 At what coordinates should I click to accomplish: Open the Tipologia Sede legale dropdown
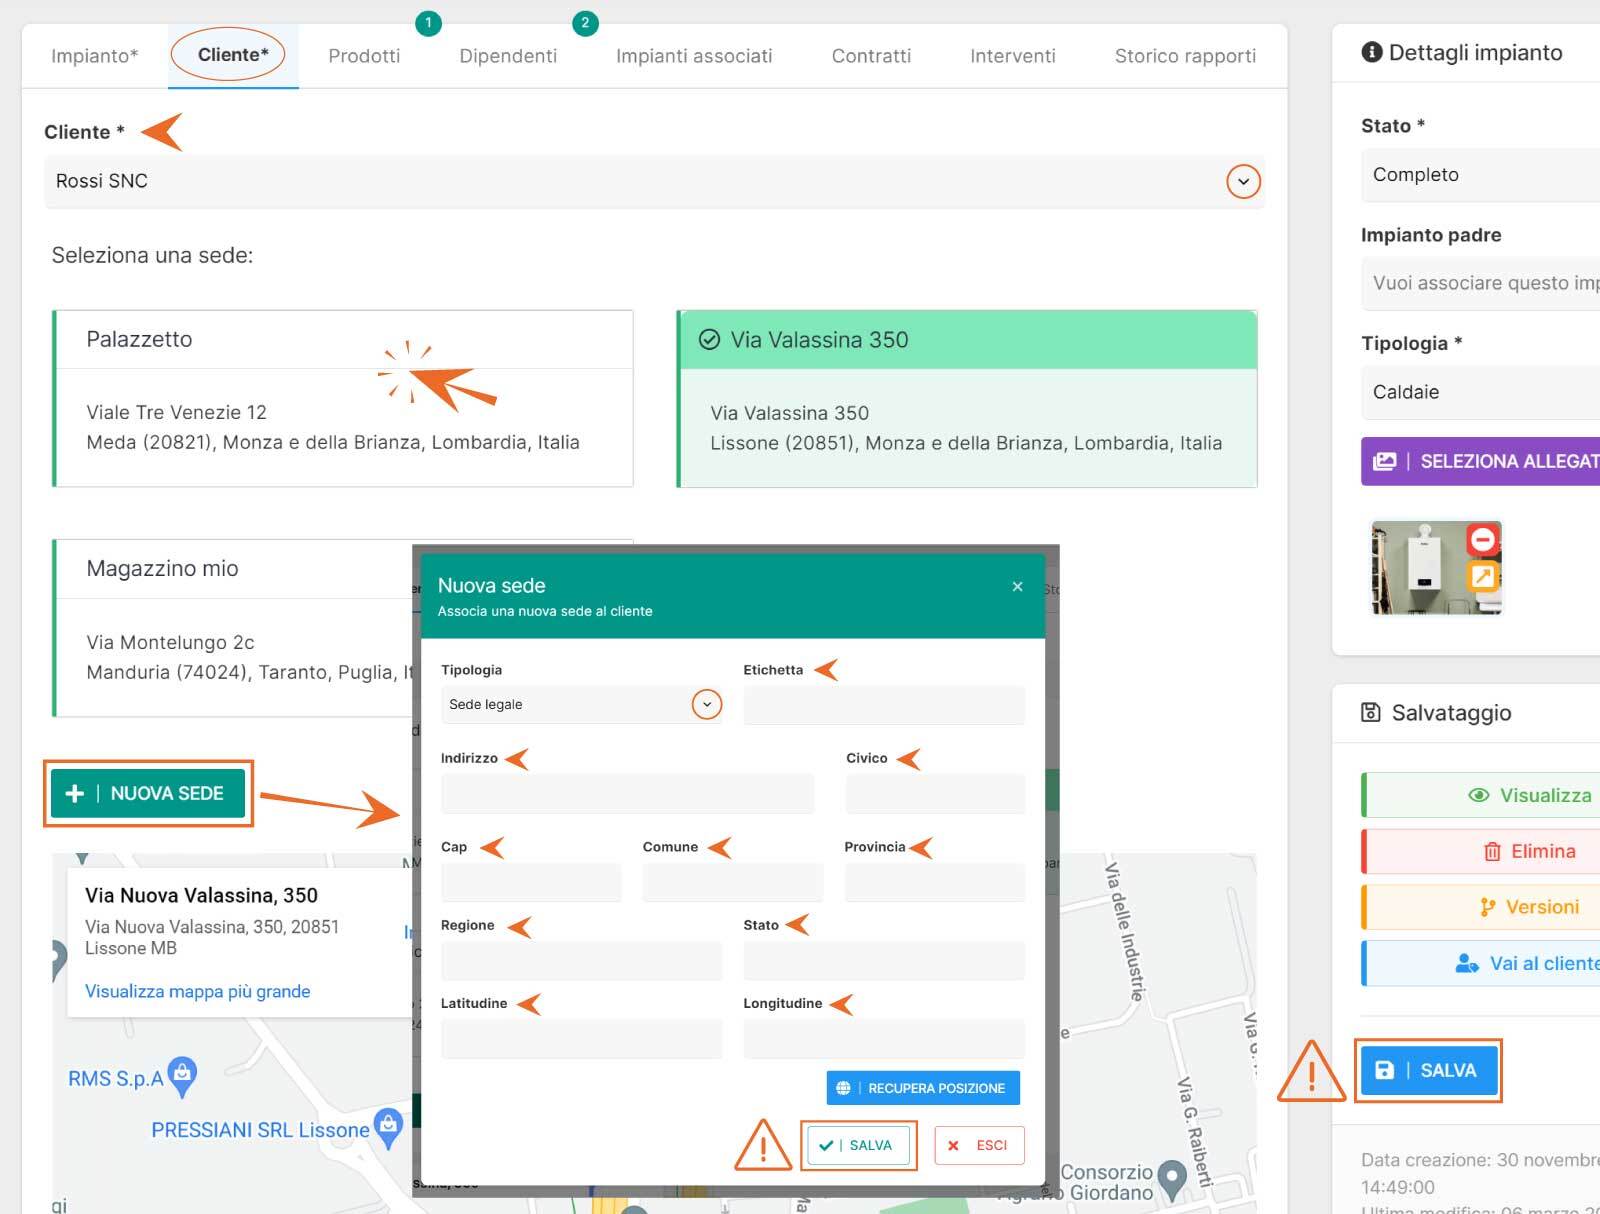(x=706, y=704)
